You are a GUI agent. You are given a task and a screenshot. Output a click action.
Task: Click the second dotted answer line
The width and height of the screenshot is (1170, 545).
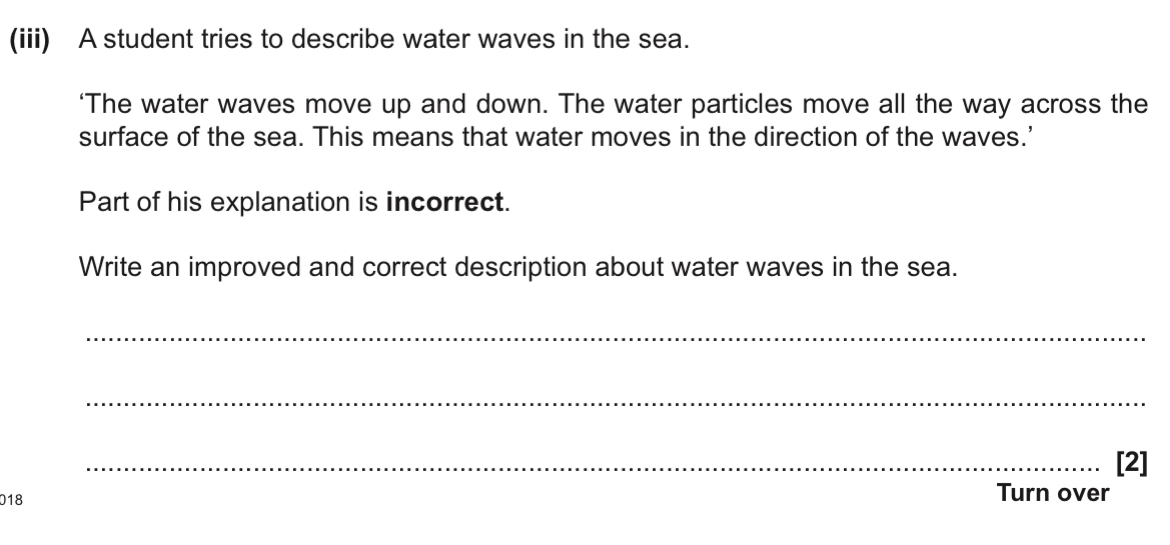click(x=616, y=404)
